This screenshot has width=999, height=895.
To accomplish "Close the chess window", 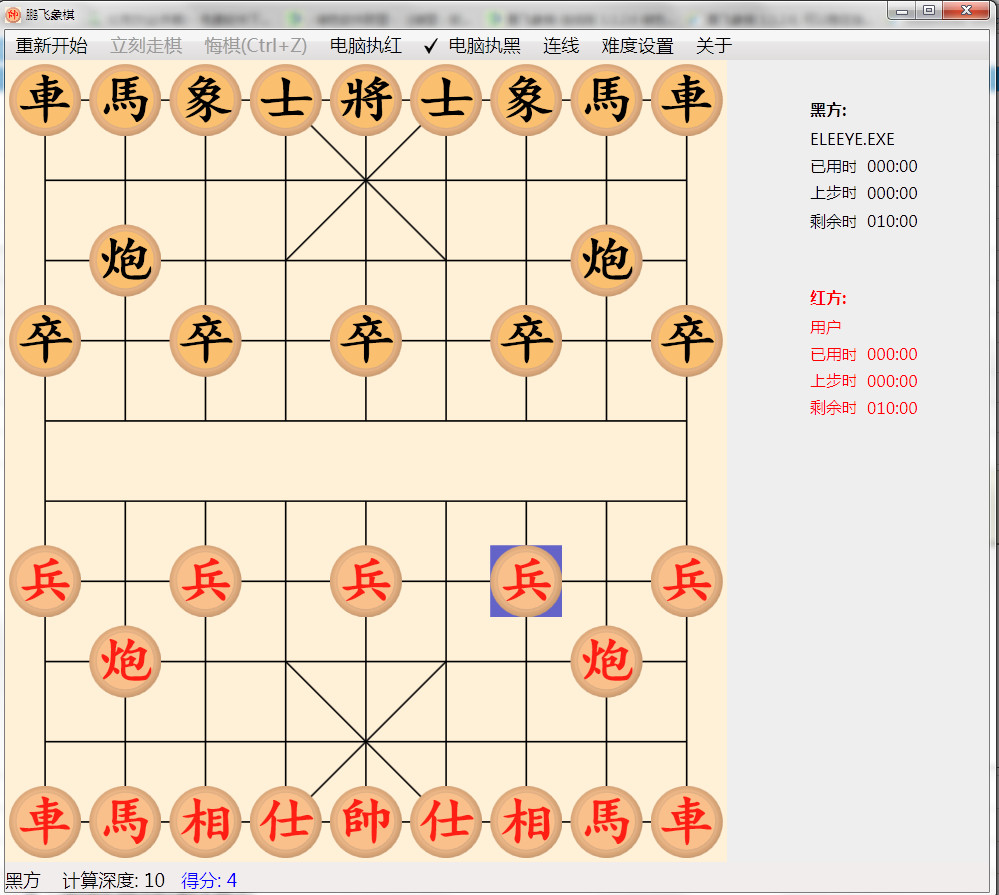I will tap(966, 10).
